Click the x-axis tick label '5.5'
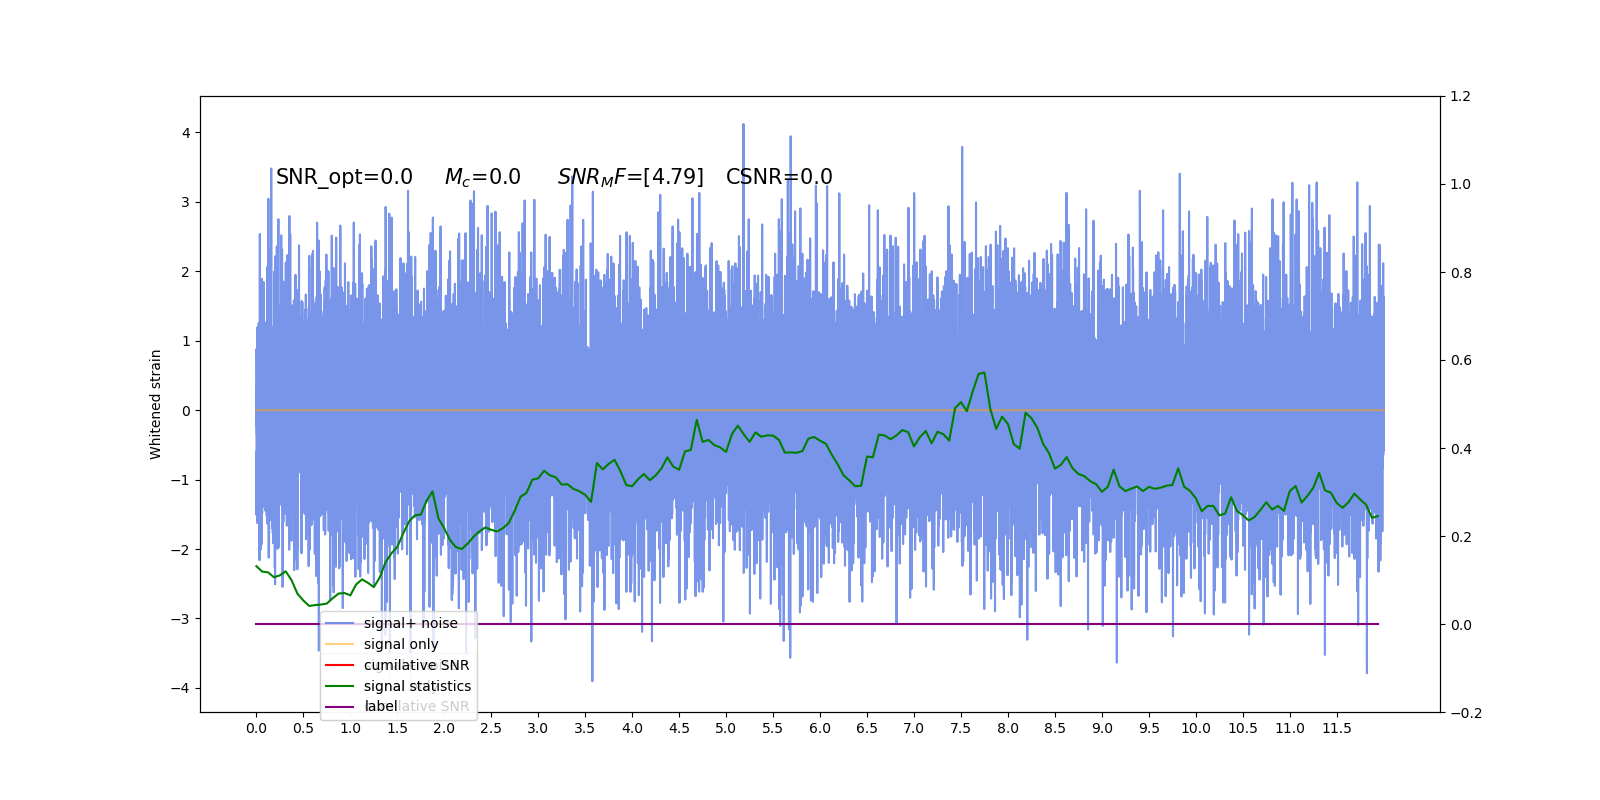This screenshot has height=800, width=1600. (x=773, y=728)
